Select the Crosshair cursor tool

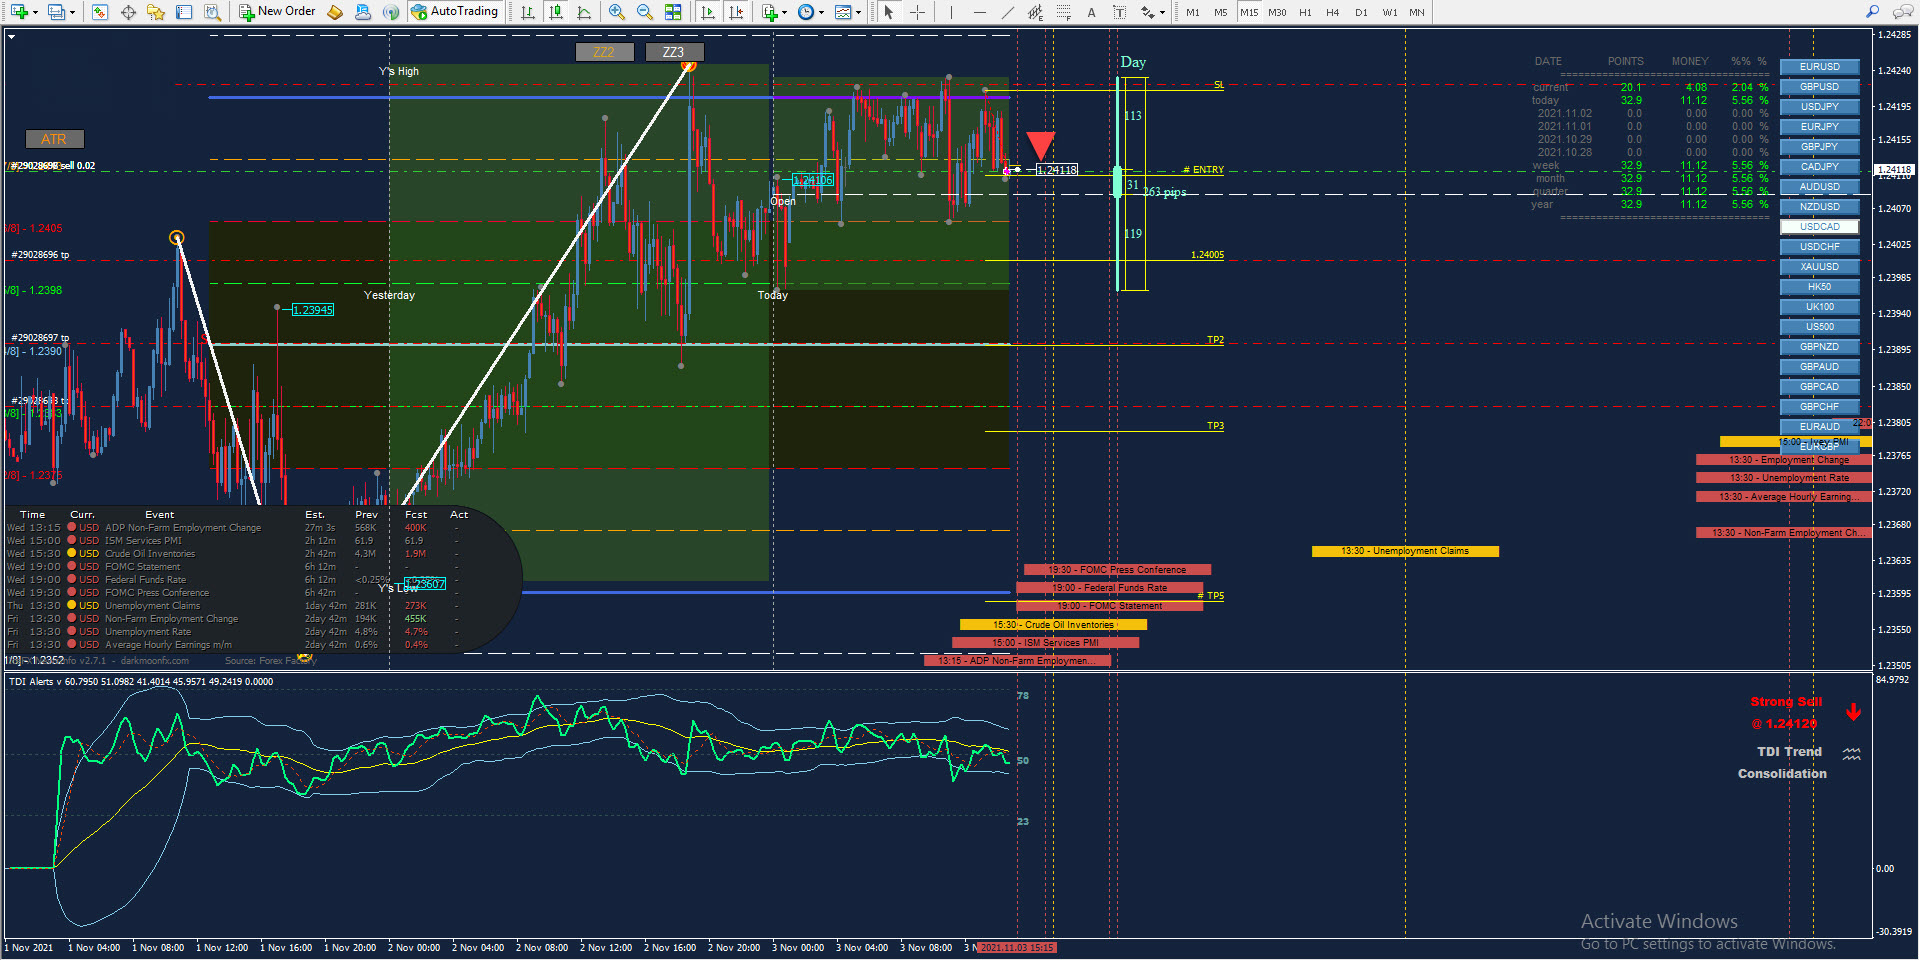(917, 12)
